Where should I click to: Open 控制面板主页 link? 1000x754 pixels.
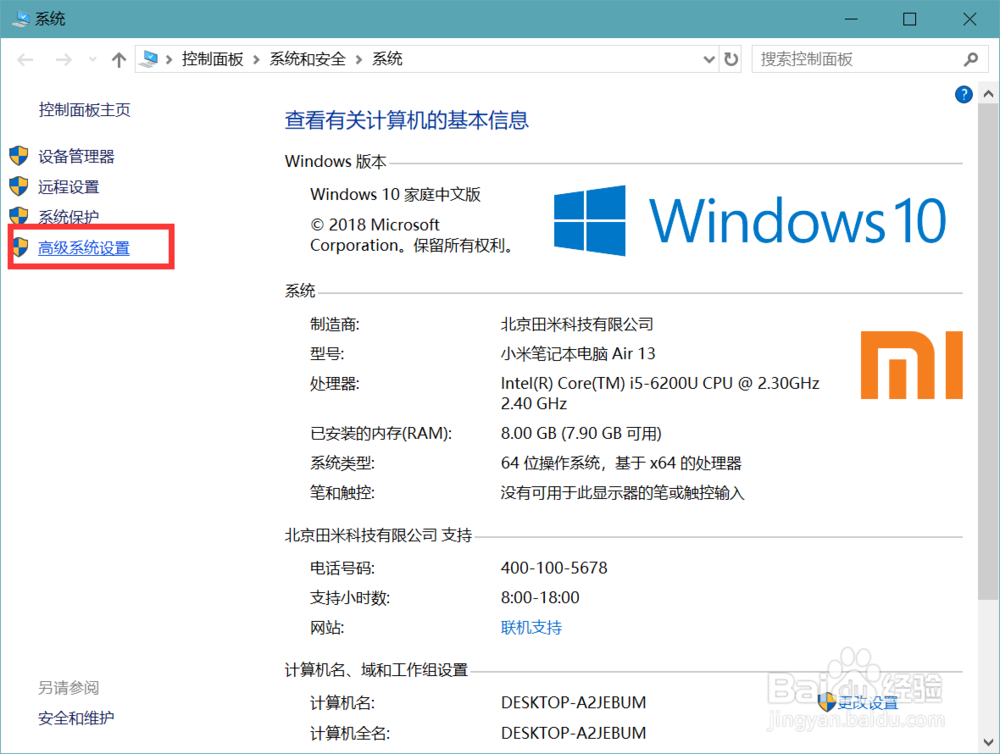coord(84,110)
